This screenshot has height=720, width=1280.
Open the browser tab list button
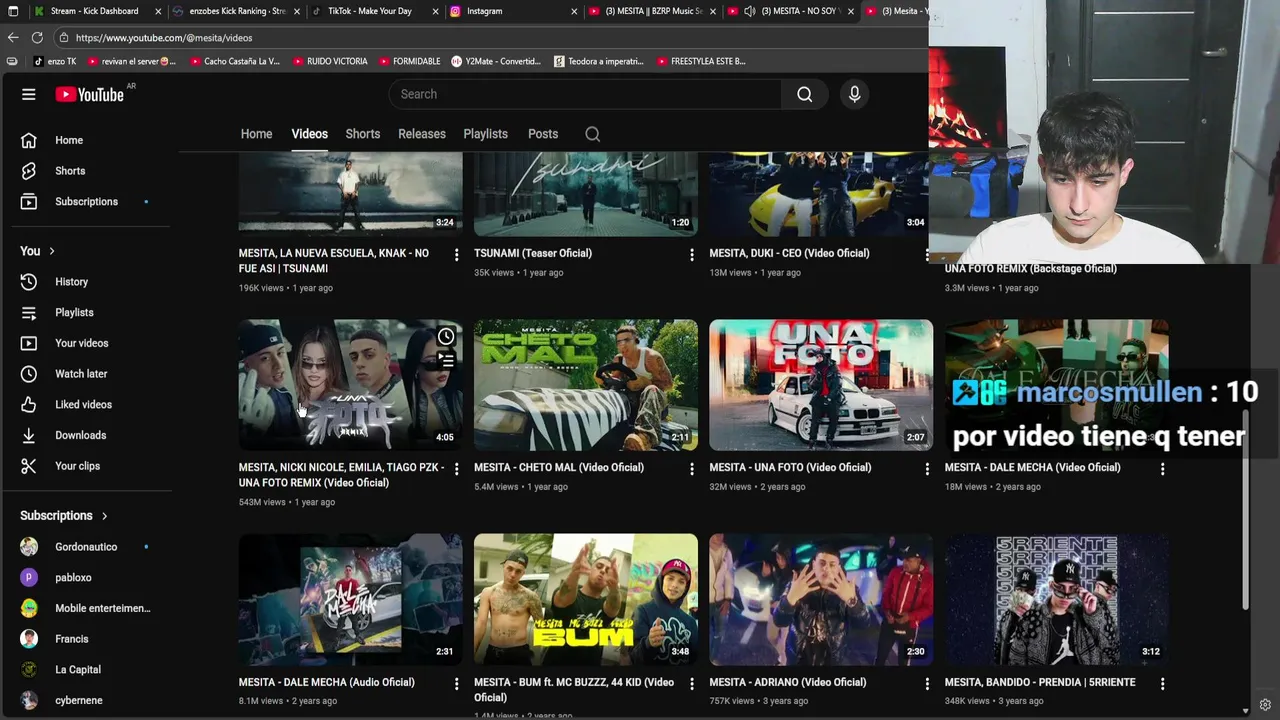tap(12, 11)
